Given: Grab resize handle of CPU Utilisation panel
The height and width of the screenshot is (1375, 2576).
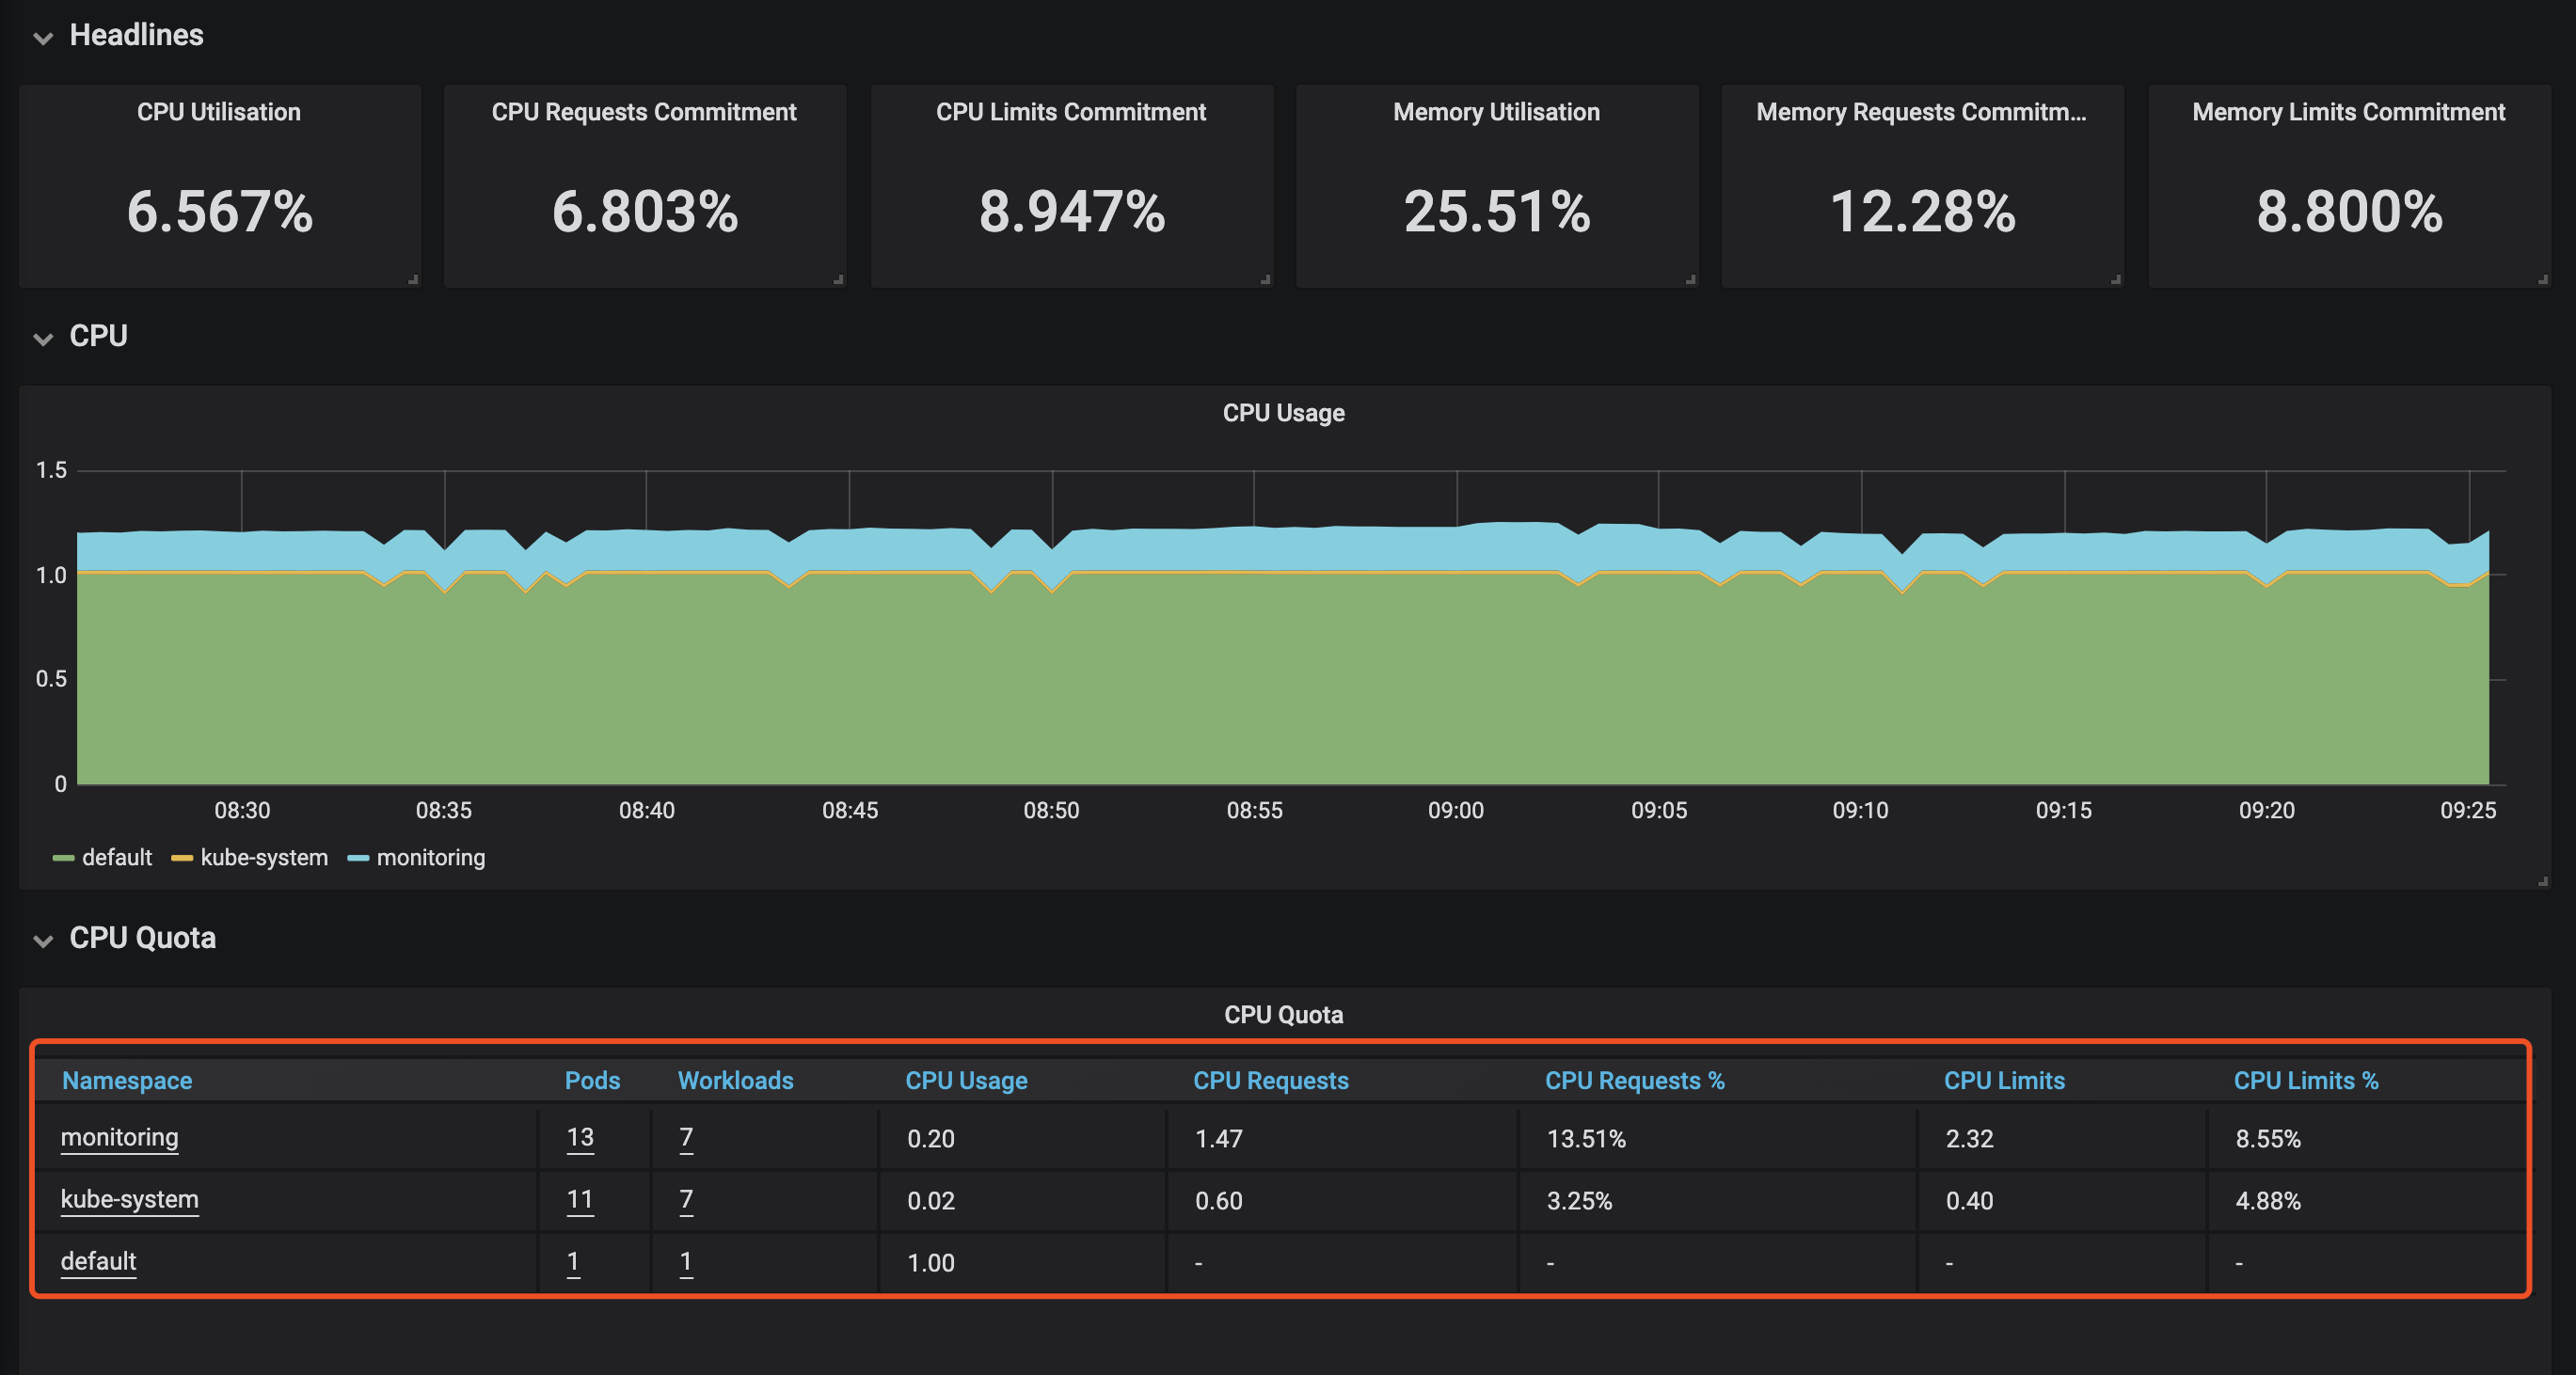Looking at the screenshot, I should 413,280.
